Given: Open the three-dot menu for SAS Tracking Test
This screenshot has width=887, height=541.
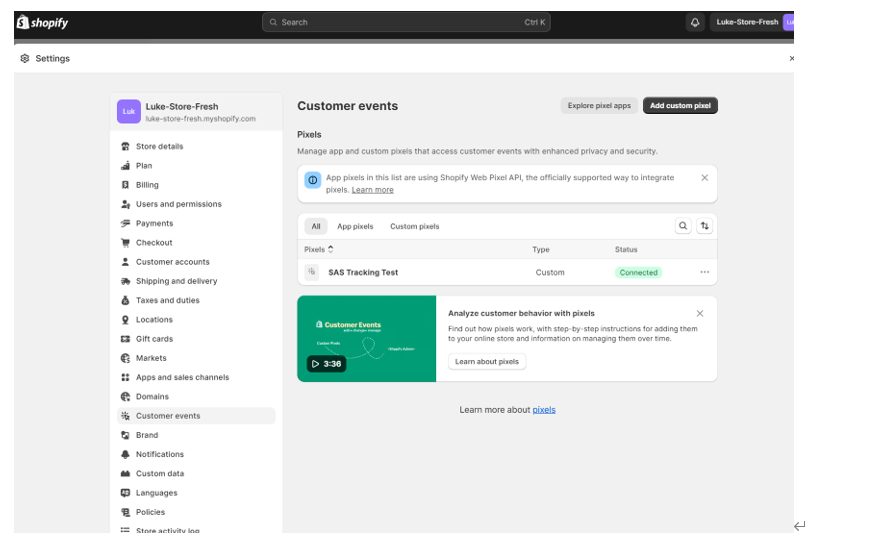Looking at the screenshot, I should click(704, 272).
